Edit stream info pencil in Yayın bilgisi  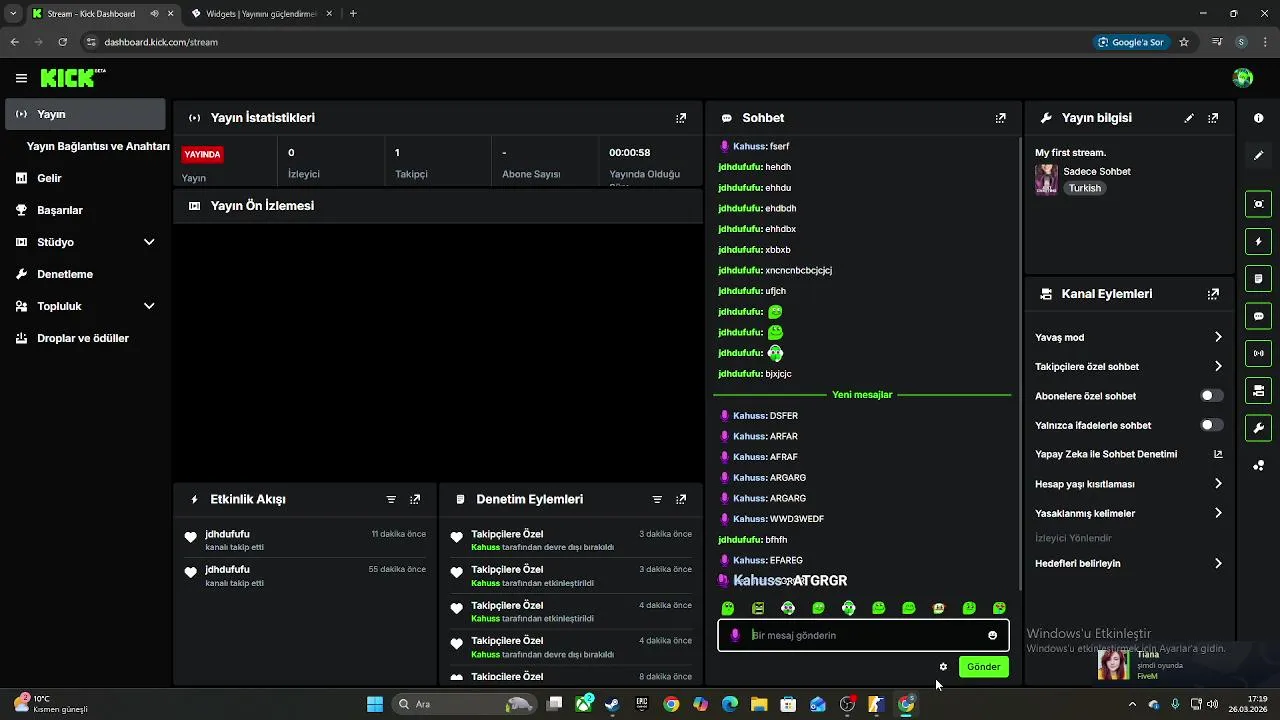[1189, 118]
